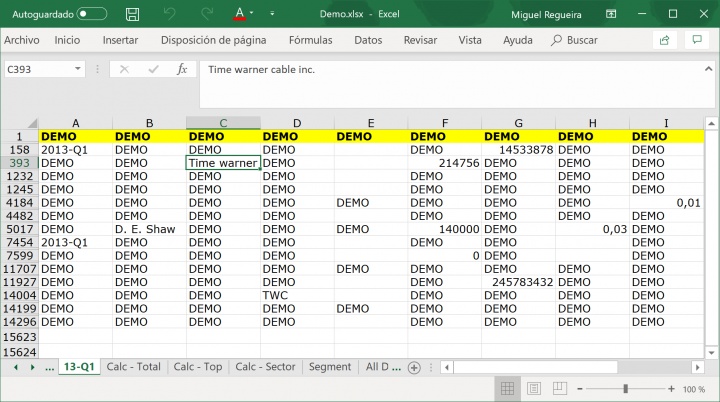Click the Redo arrow icon

[207, 14]
